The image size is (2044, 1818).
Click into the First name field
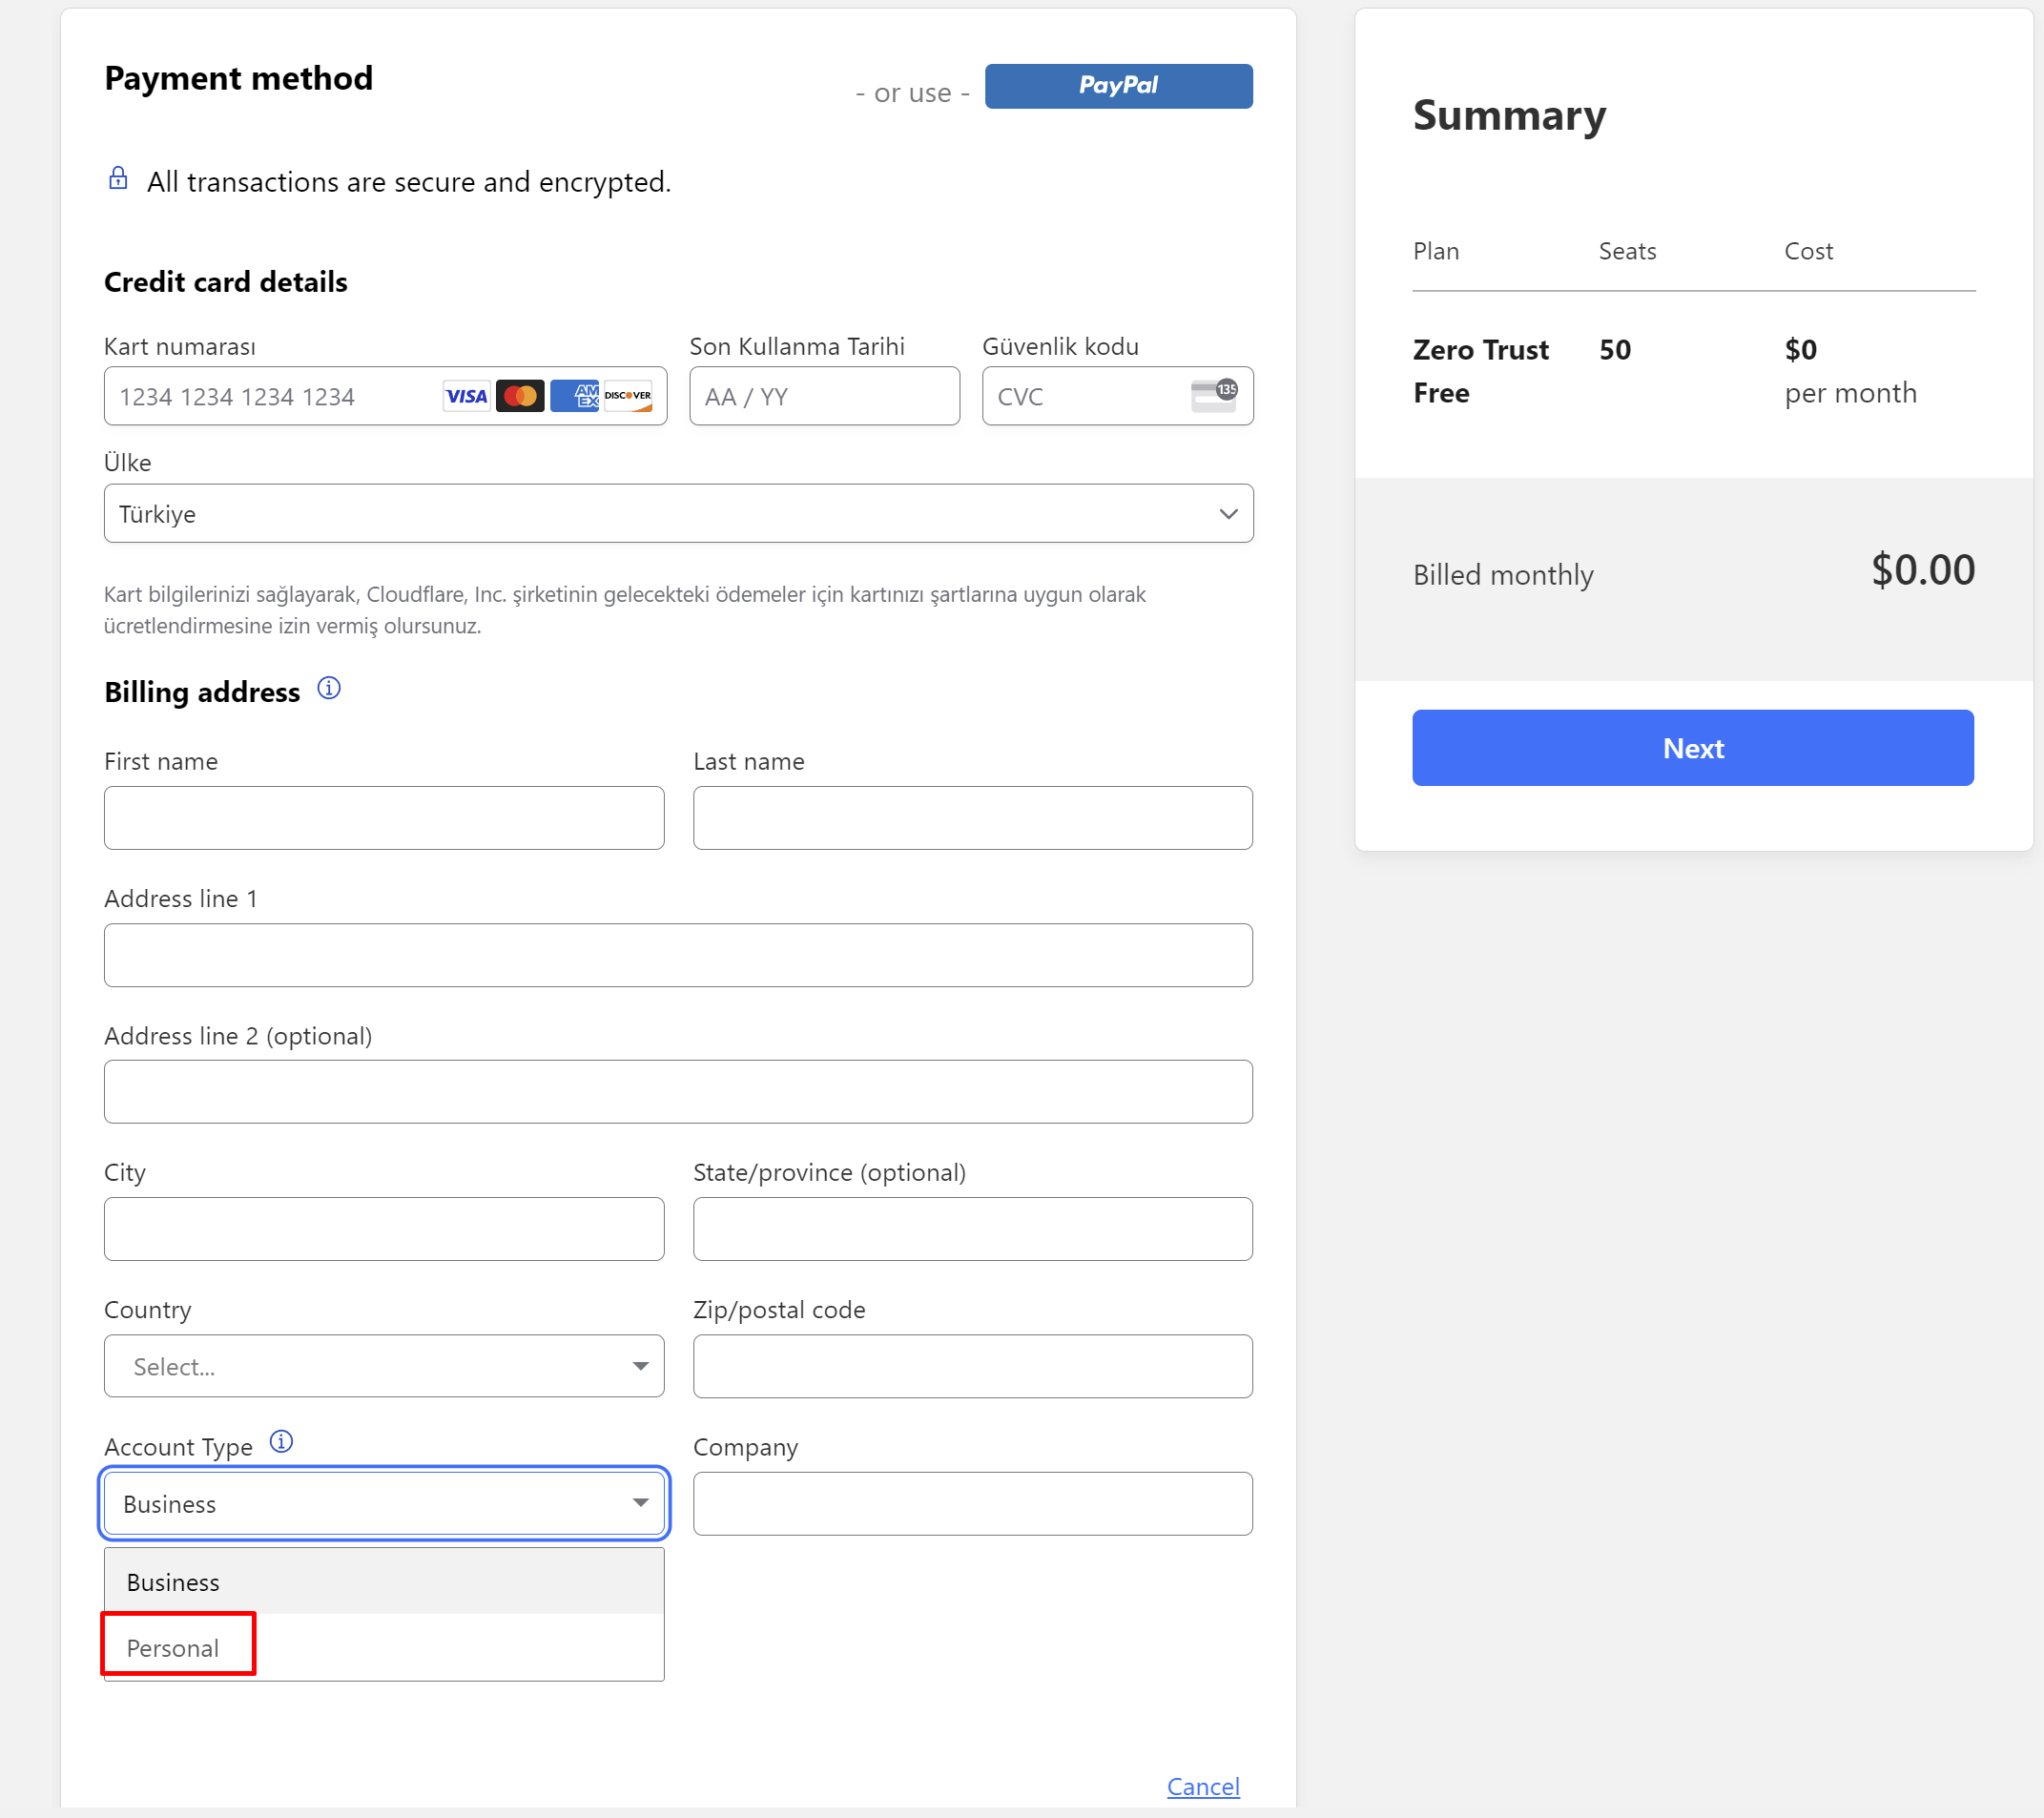pos(384,818)
